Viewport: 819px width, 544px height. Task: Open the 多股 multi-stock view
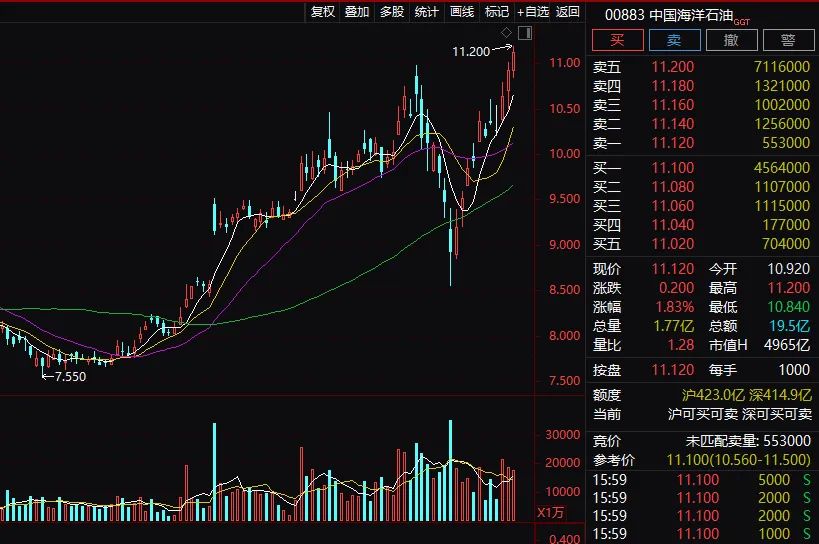click(x=392, y=12)
